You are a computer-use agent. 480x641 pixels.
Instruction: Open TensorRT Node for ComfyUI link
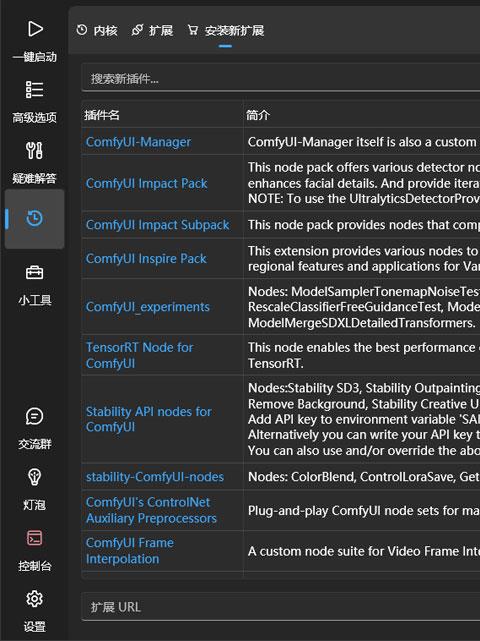(139, 355)
